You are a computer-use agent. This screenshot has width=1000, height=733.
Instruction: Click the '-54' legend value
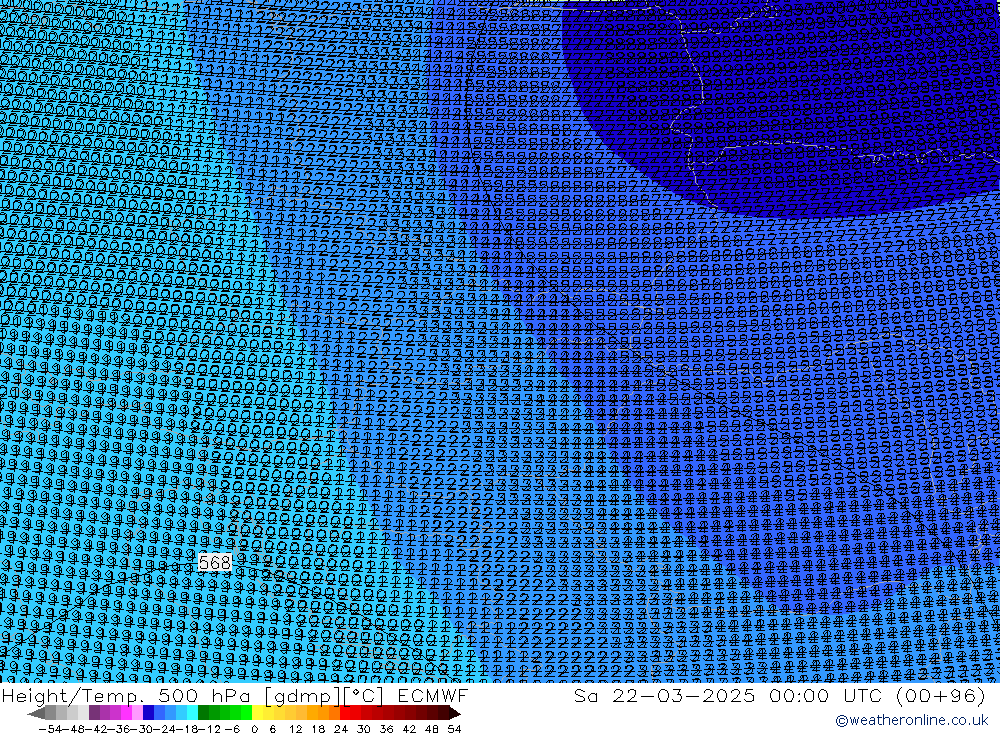50,728
